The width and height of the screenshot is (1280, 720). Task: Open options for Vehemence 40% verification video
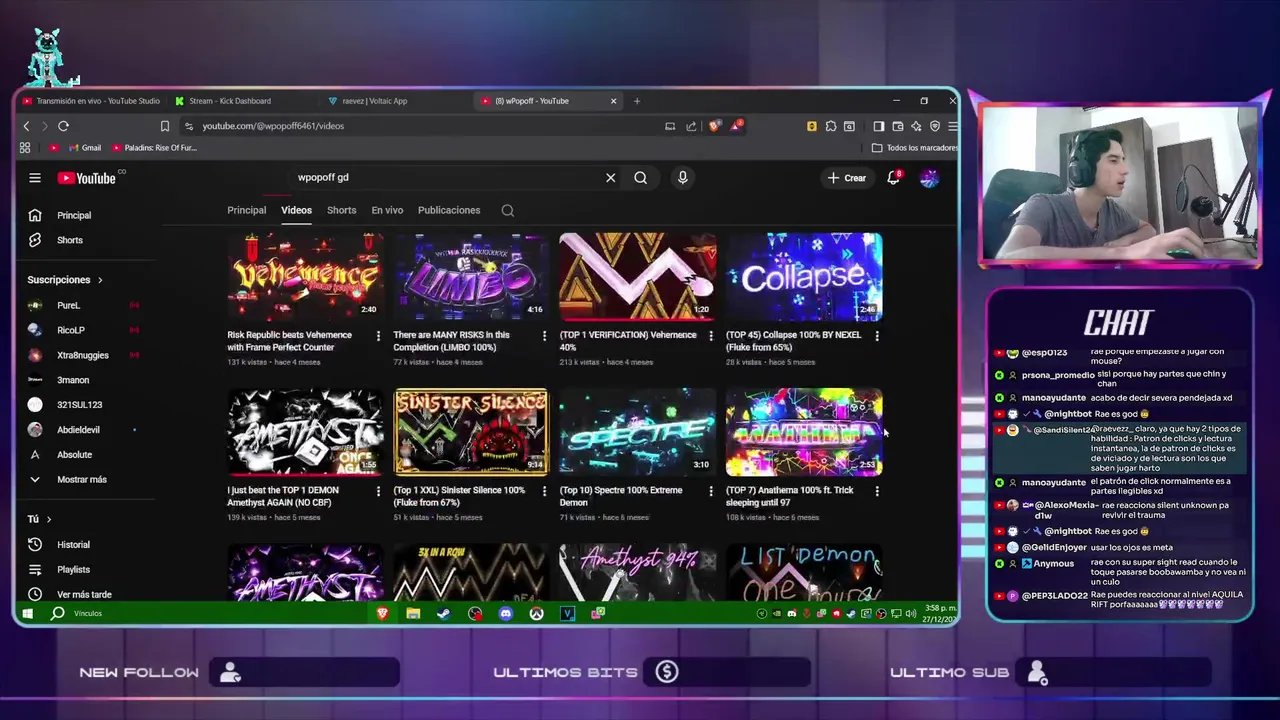point(711,336)
